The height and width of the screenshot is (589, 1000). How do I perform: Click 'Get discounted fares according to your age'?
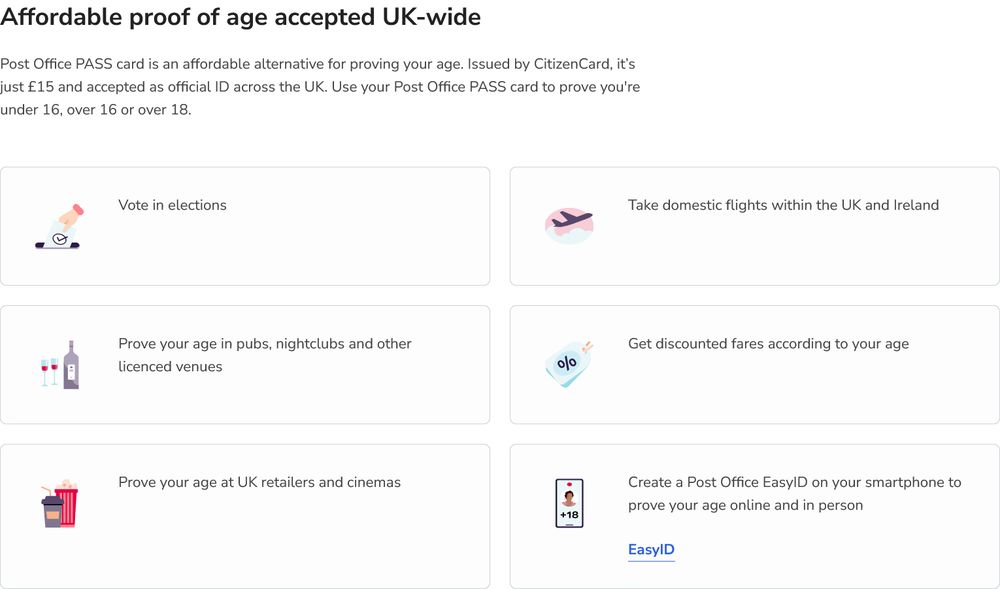click(768, 344)
